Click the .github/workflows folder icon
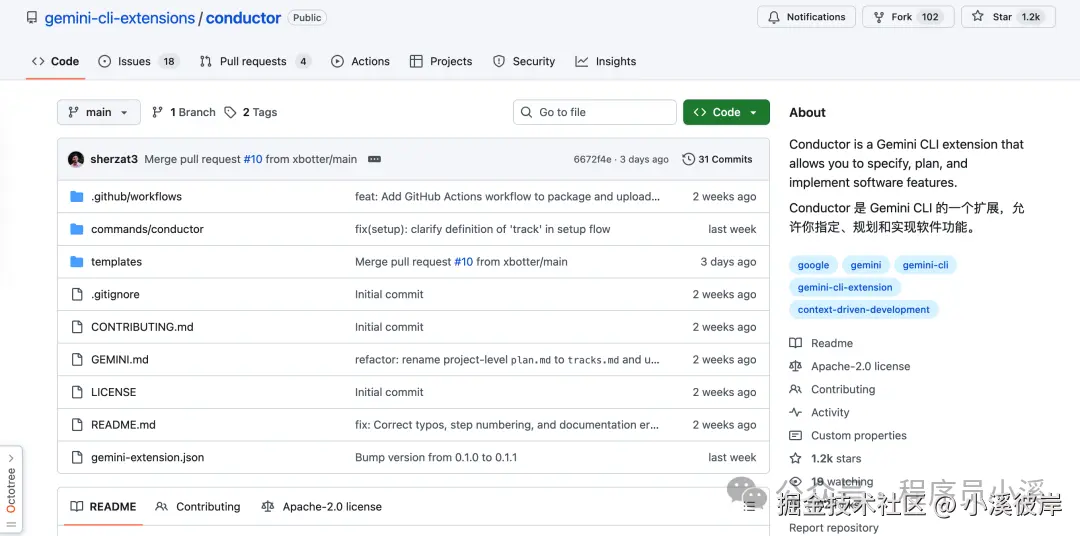Screen dimensions: 1080x536 [77, 197]
